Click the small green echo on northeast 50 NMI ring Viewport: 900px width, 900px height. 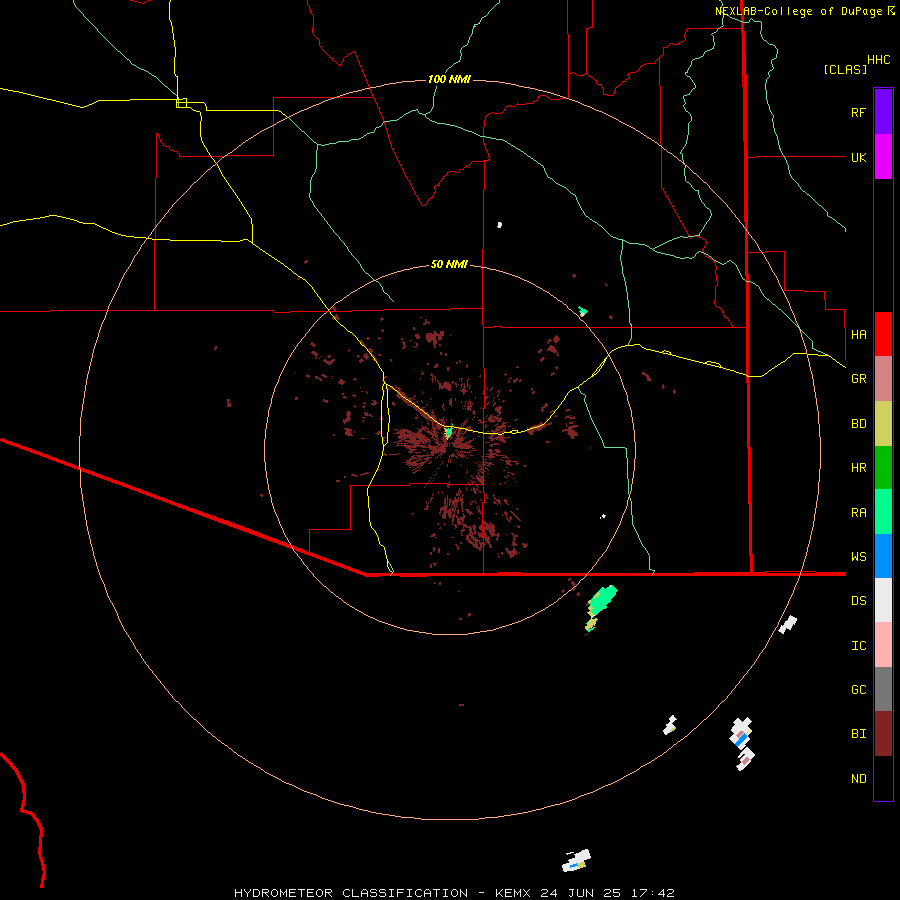pos(583,312)
